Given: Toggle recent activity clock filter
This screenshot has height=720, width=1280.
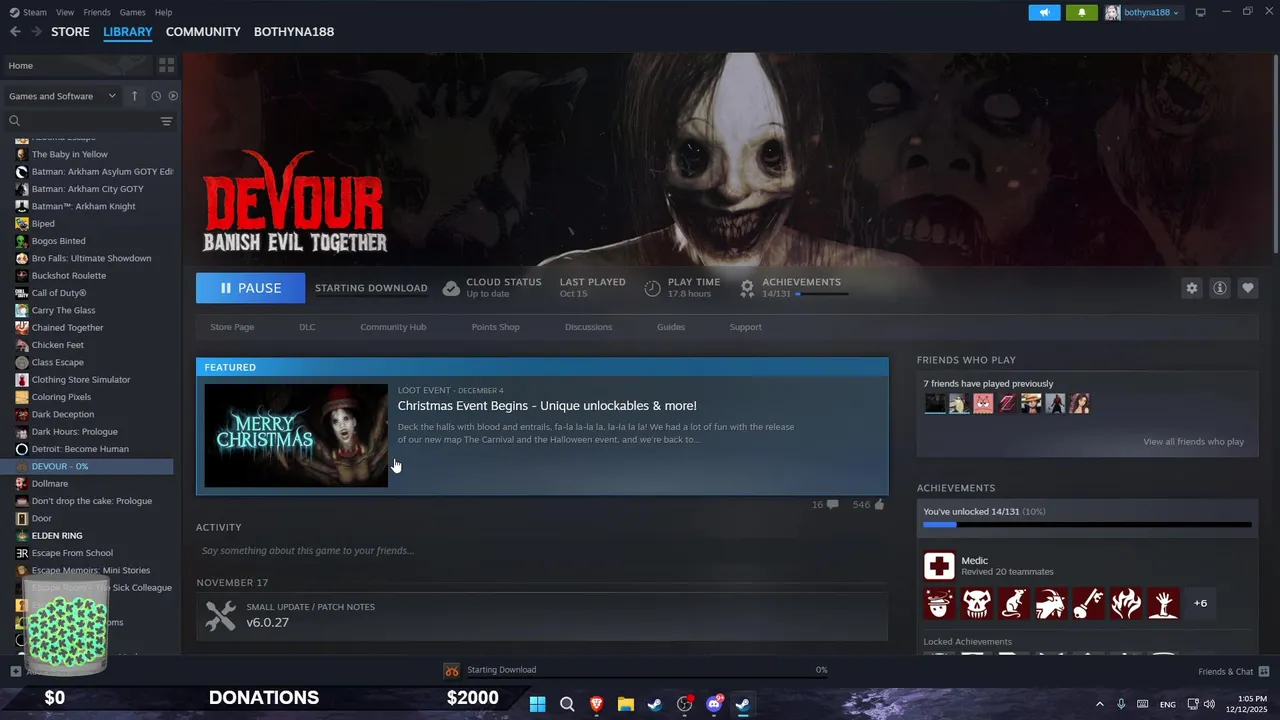Looking at the screenshot, I should [x=156, y=96].
